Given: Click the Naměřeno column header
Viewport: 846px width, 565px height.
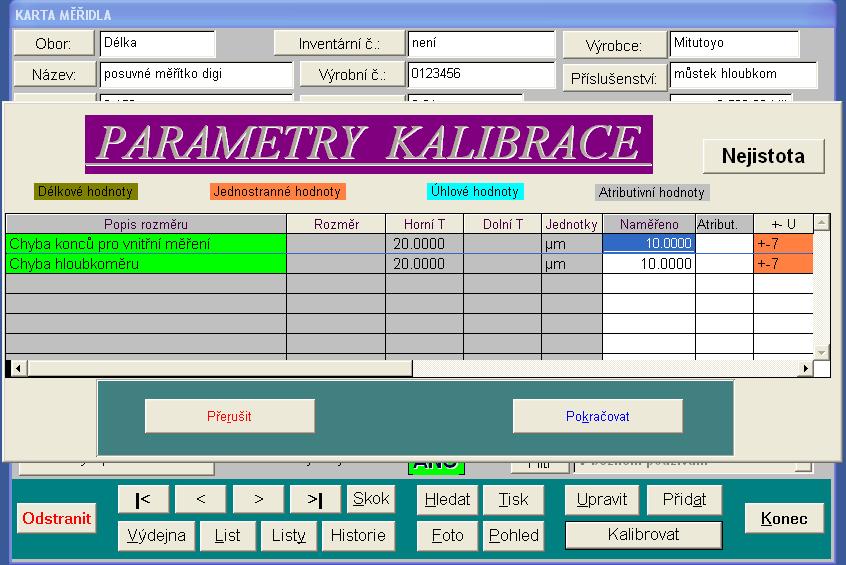Looking at the screenshot, I should click(649, 224).
